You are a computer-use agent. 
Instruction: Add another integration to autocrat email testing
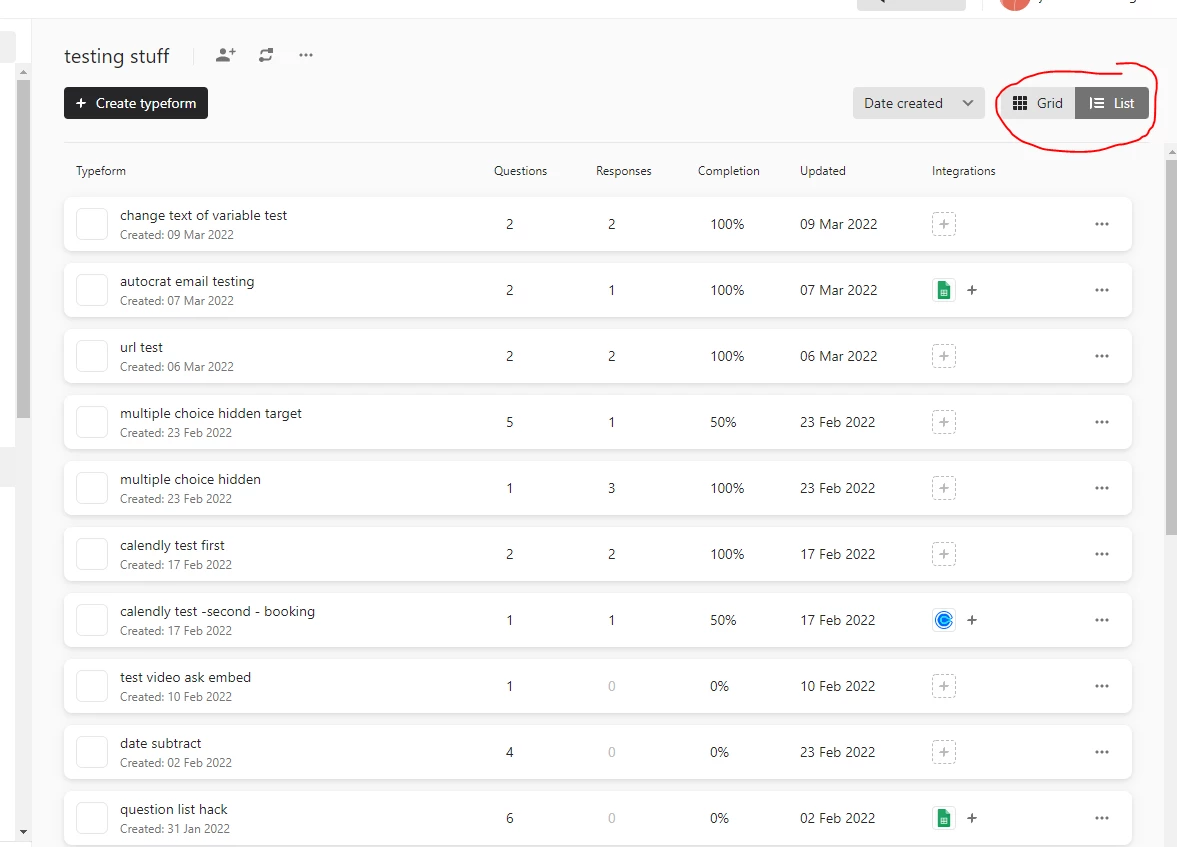click(x=972, y=290)
